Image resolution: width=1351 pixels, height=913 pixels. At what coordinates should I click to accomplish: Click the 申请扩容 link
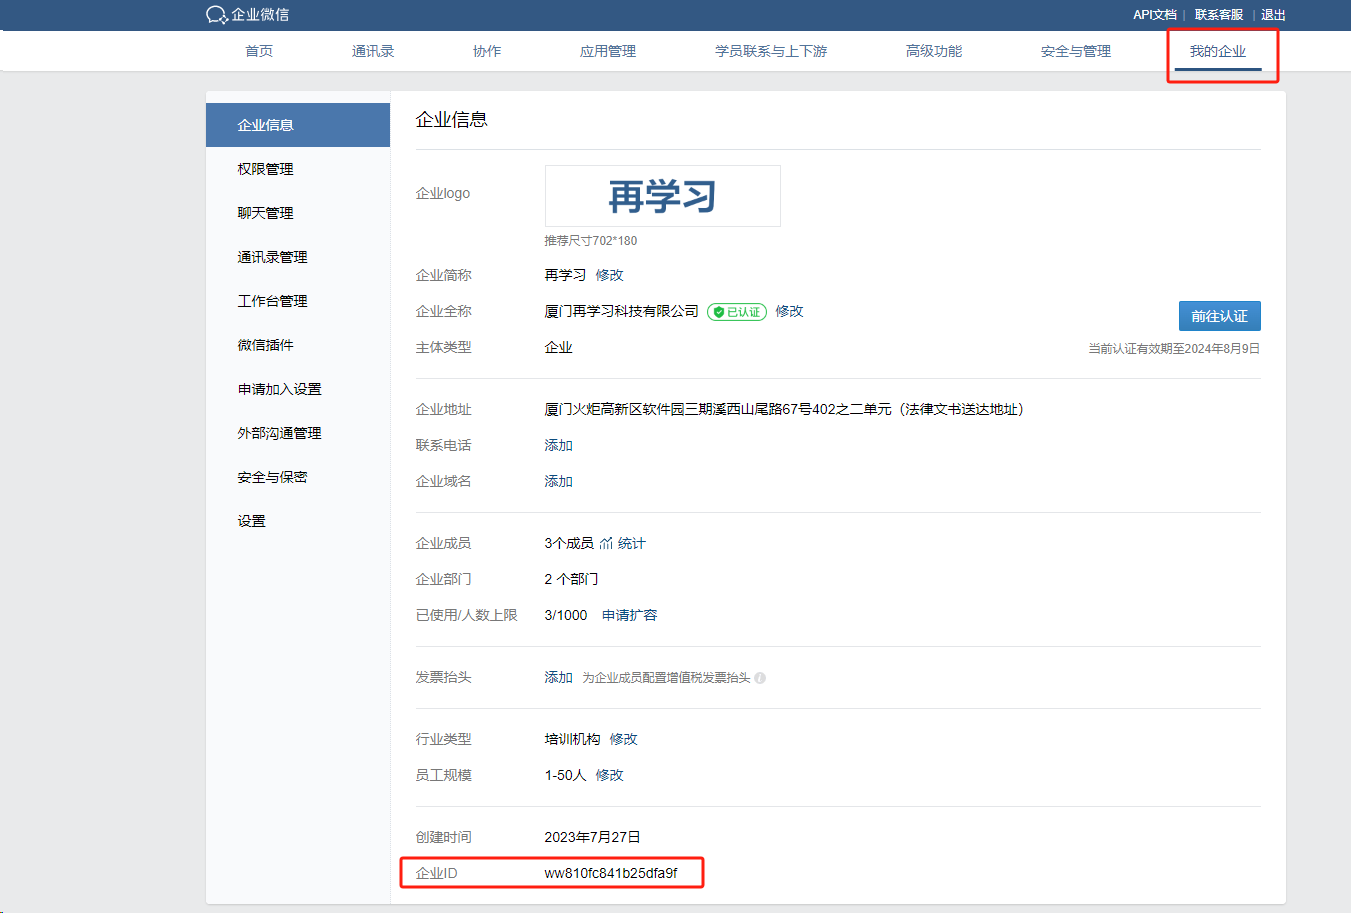[x=629, y=615]
